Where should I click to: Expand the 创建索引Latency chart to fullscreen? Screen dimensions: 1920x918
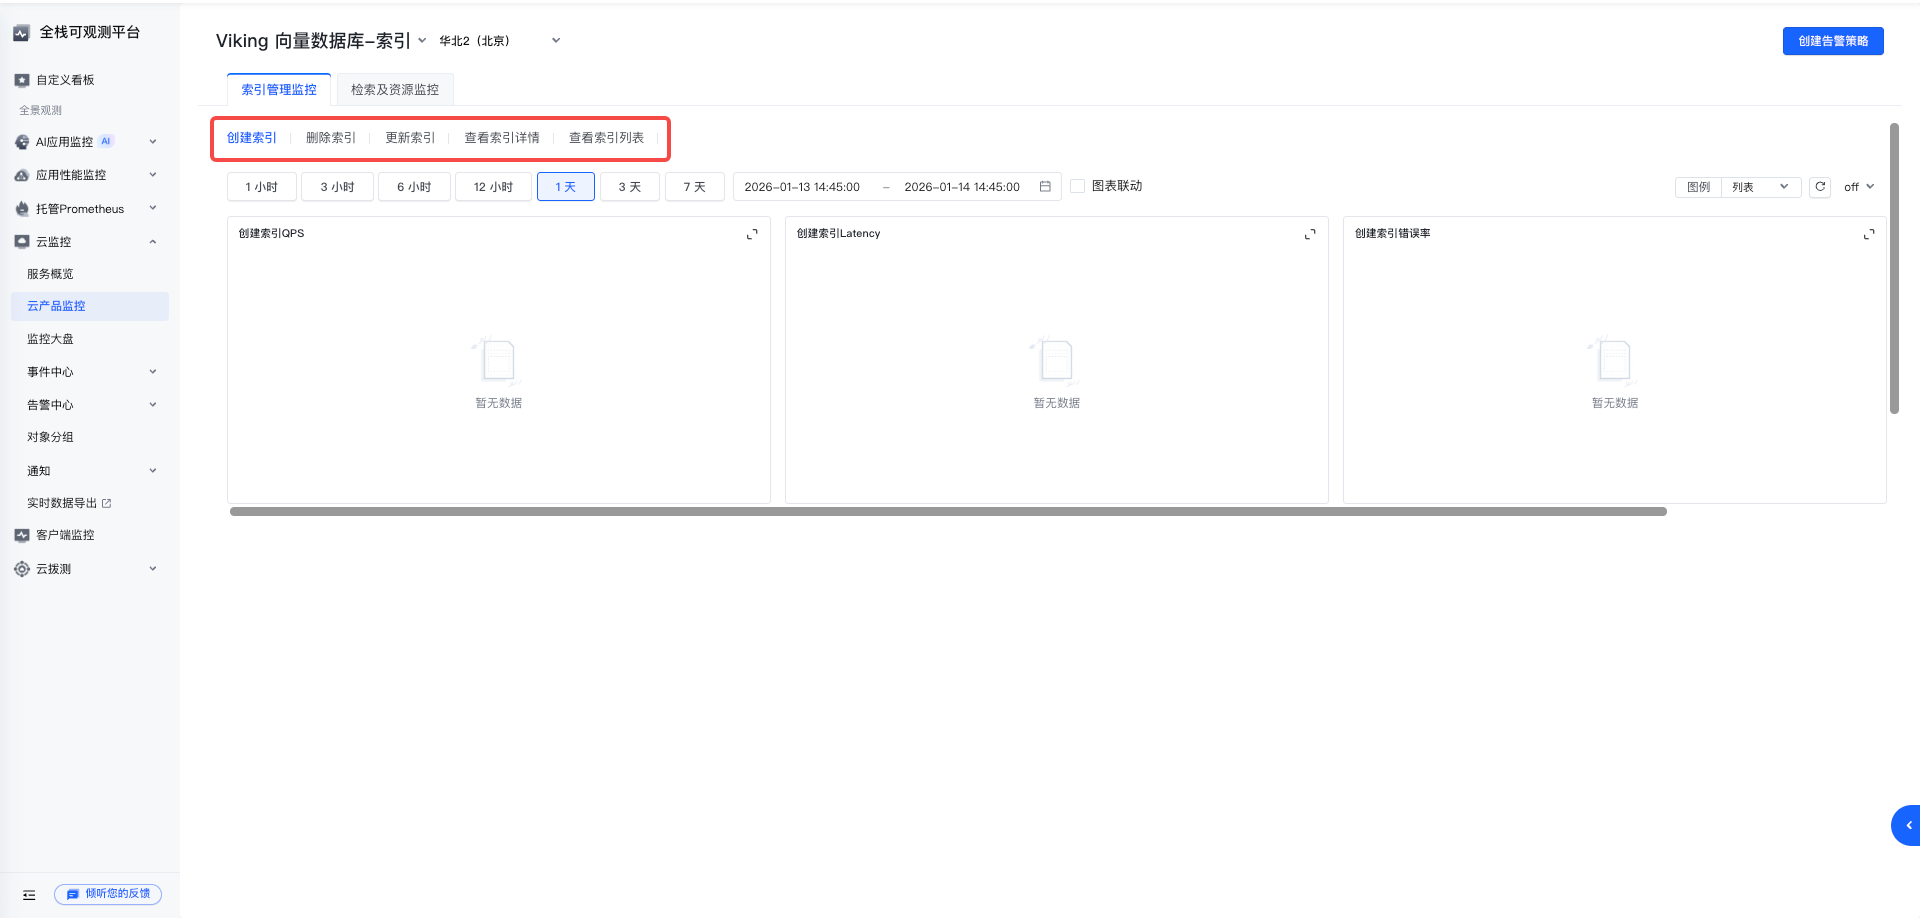click(x=1310, y=234)
